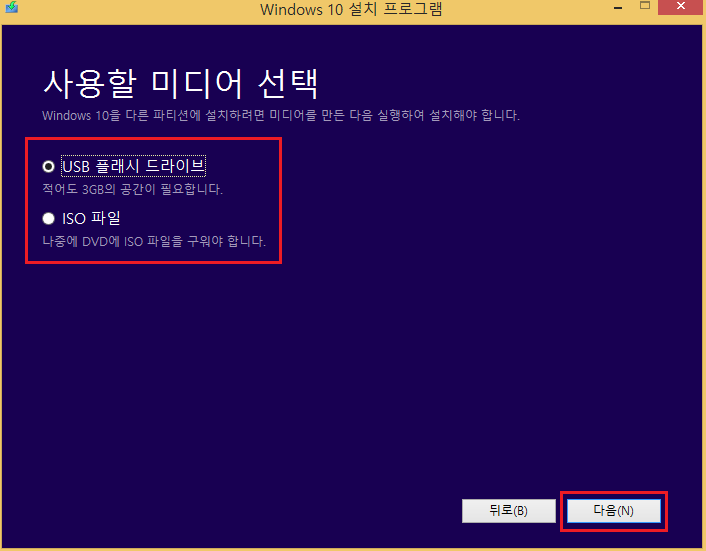Maximize the Windows 10 설치 프로그램 window
The width and height of the screenshot is (706, 551).
pos(645,6)
